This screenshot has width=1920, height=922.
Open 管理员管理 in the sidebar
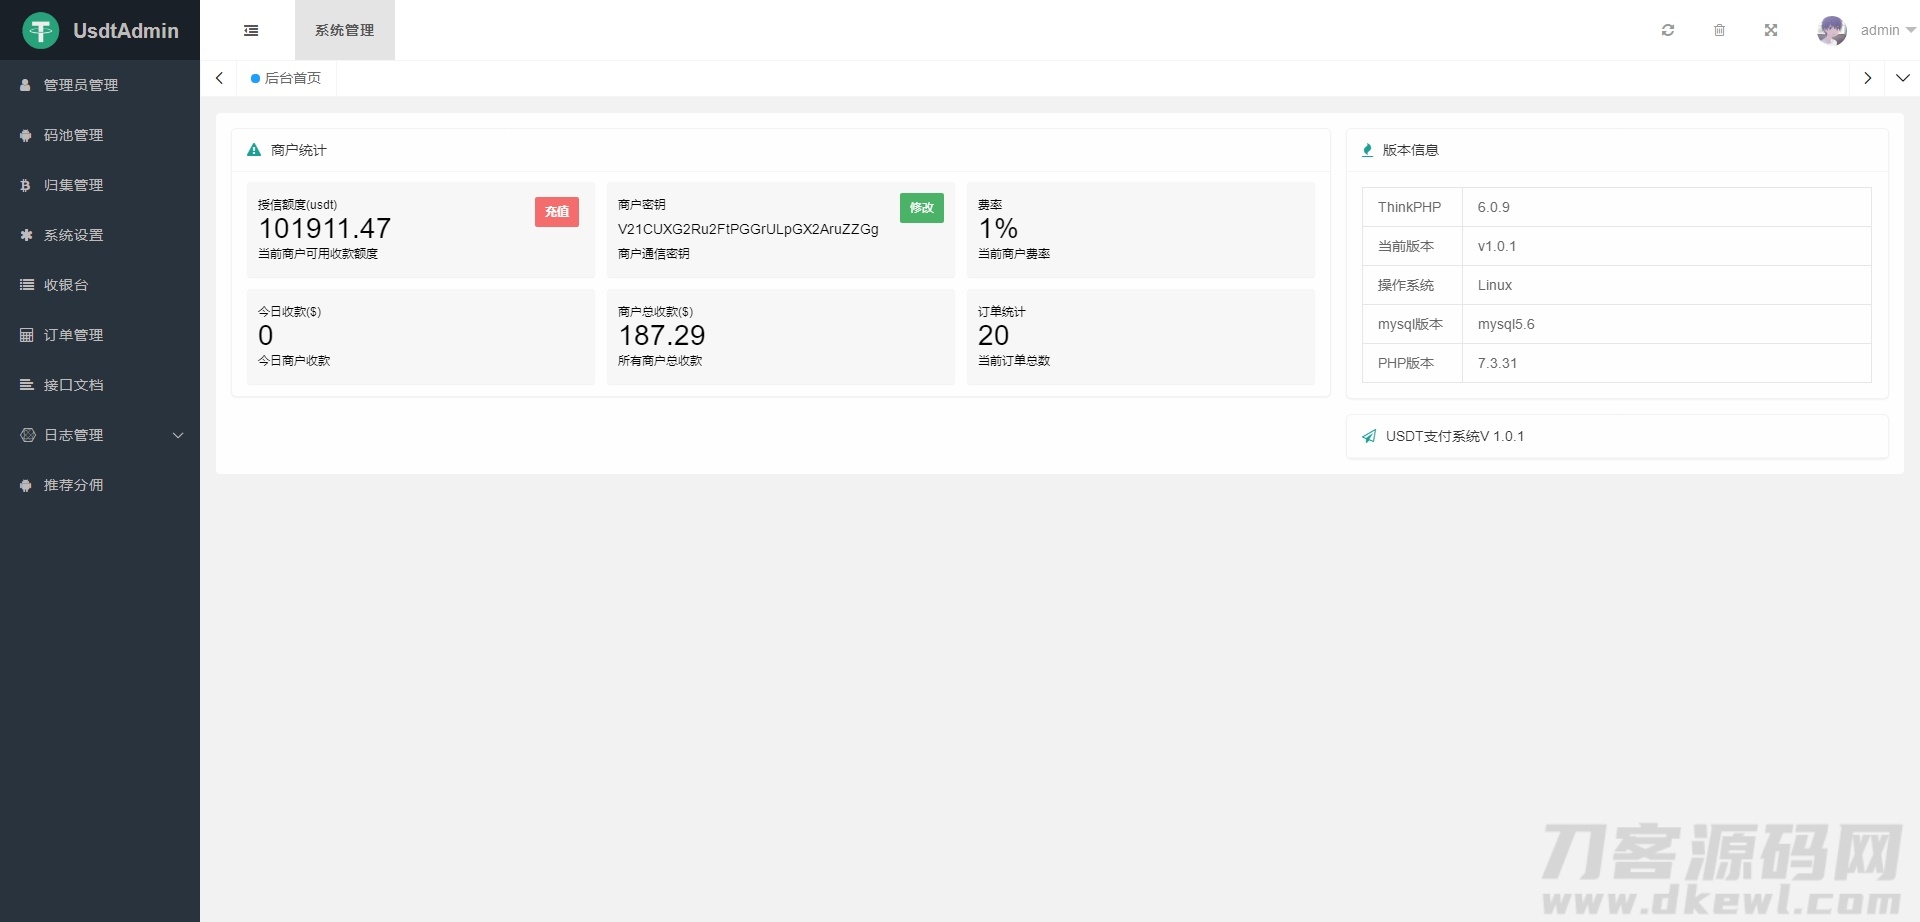click(80, 85)
